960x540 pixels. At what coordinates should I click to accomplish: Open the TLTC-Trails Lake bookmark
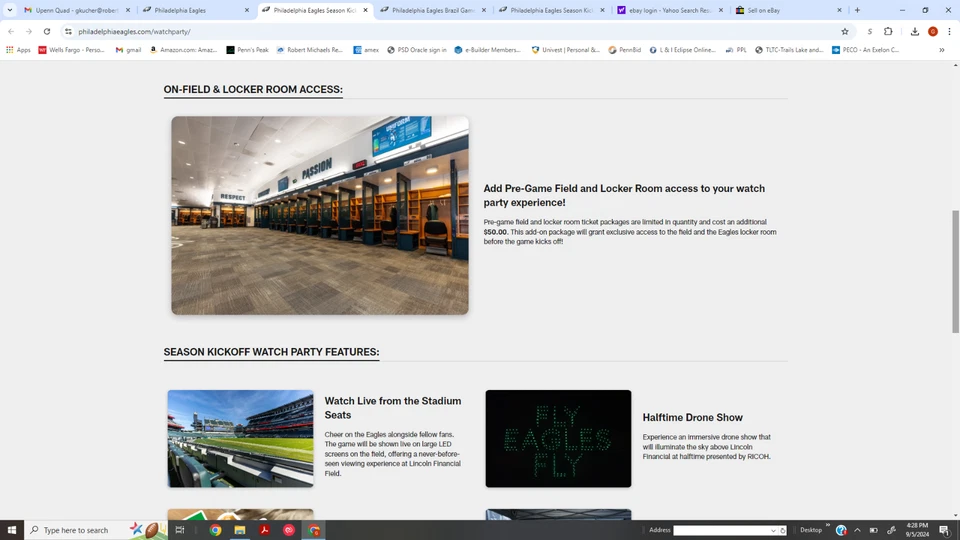click(x=789, y=50)
